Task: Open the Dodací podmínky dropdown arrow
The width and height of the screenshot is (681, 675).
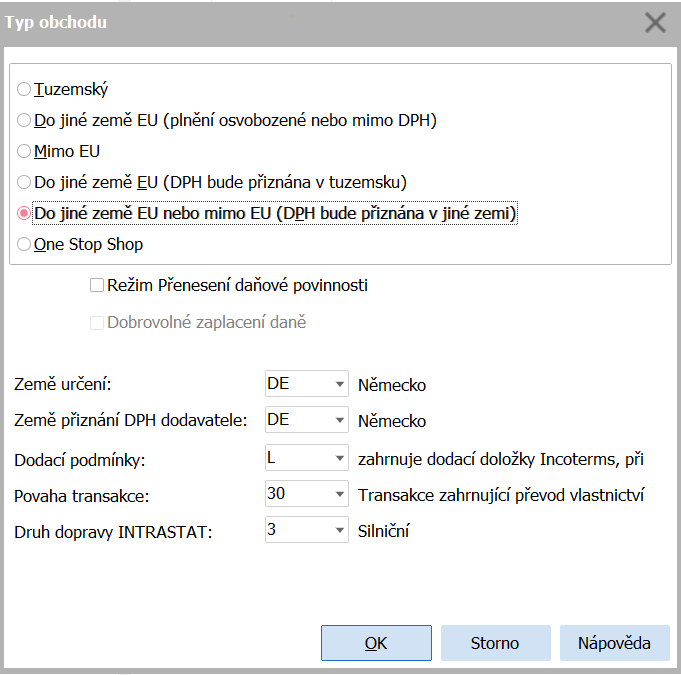Action: tap(337, 459)
